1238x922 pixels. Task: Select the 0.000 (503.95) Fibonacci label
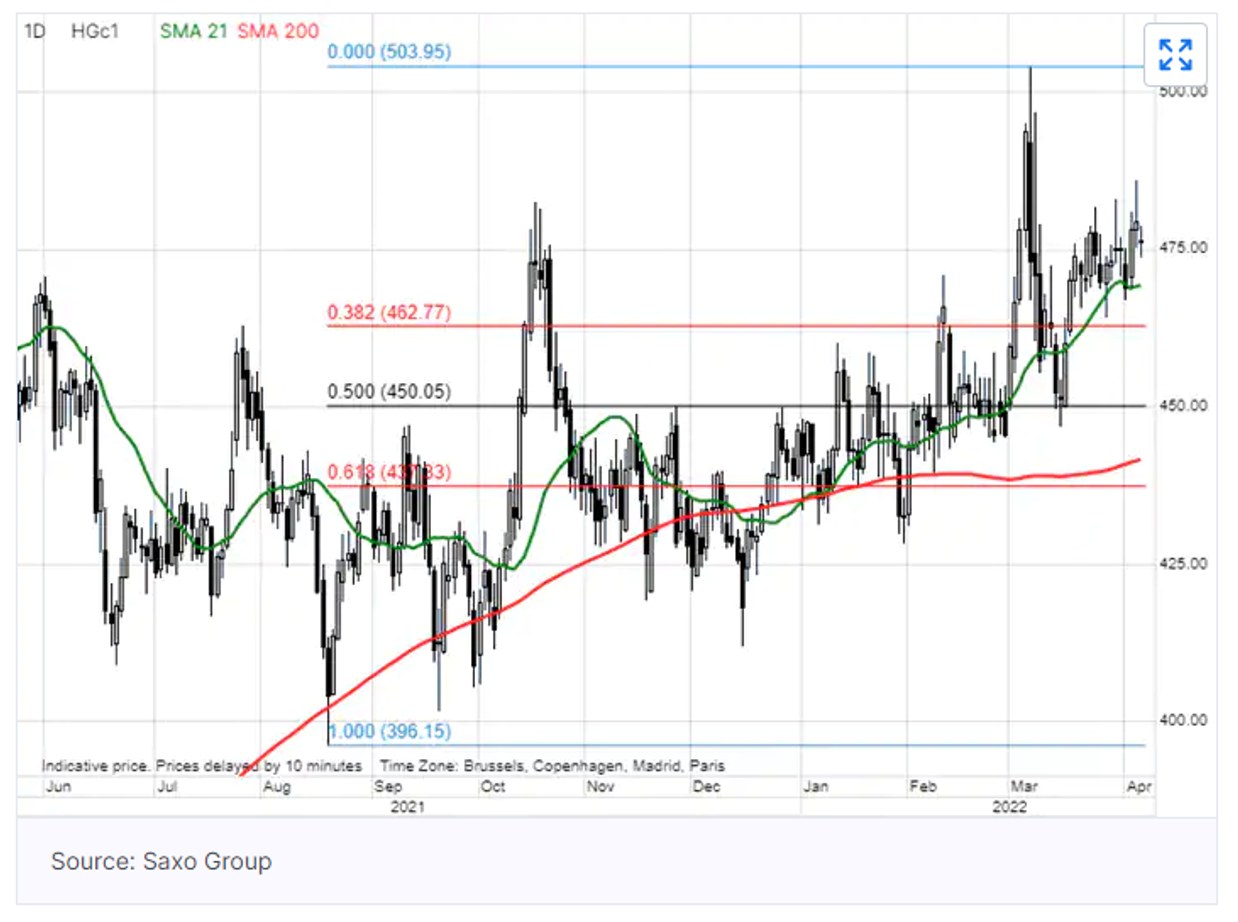[389, 52]
